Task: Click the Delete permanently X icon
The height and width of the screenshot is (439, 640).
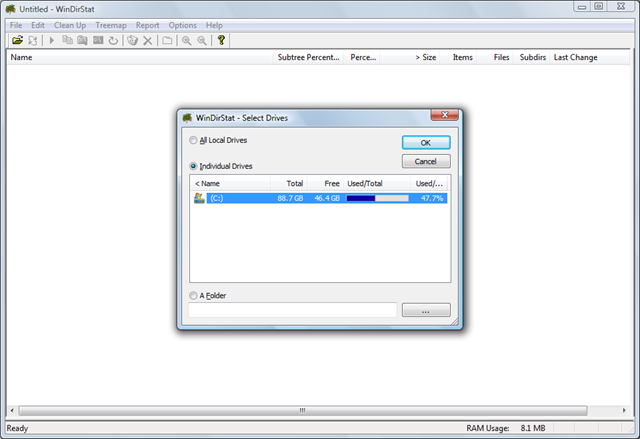Action: 148,40
